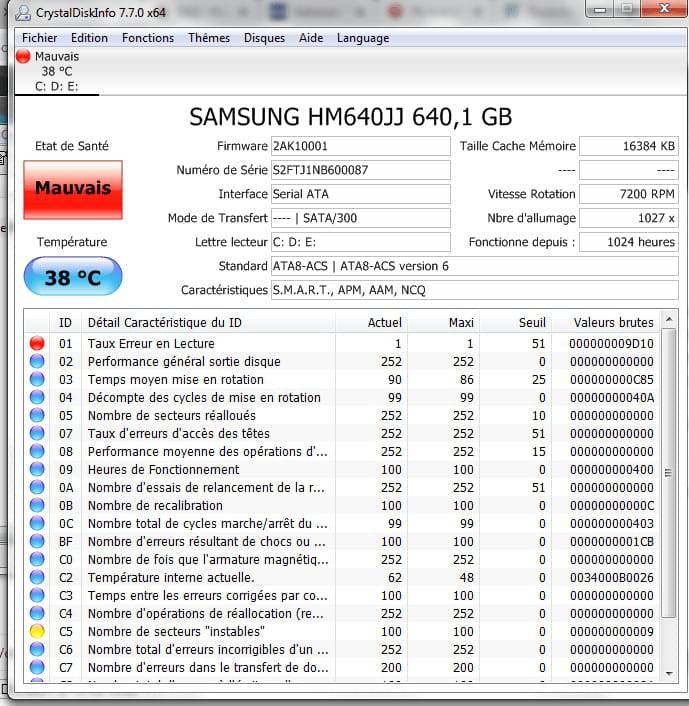Click the blue status icon for attribute 0C

37,523
